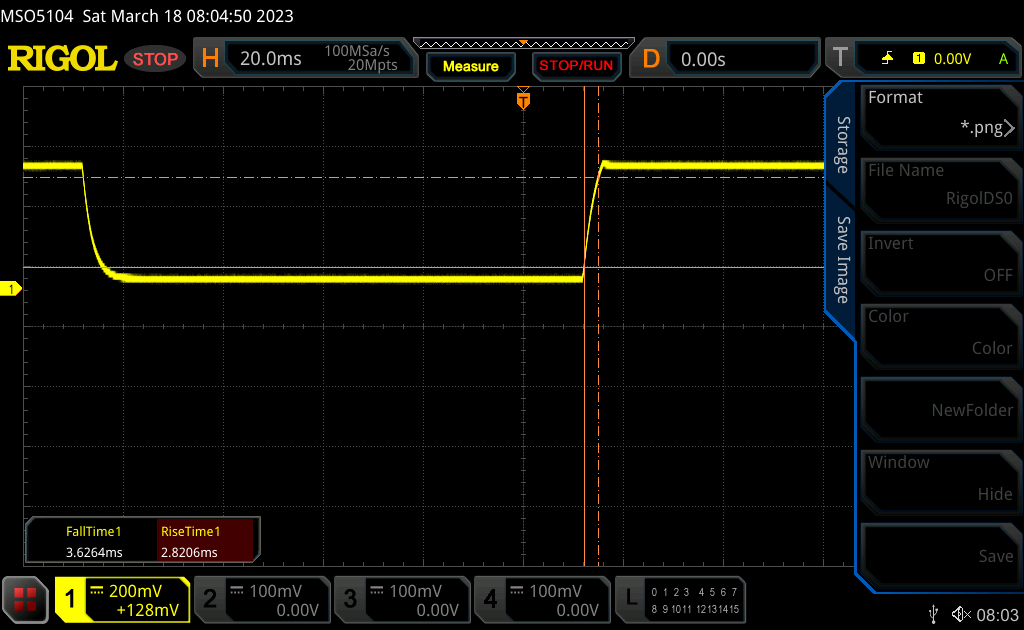This screenshot has height=630, width=1024.
Task: Open the trigger T settings icon
Action: [839, 59]
